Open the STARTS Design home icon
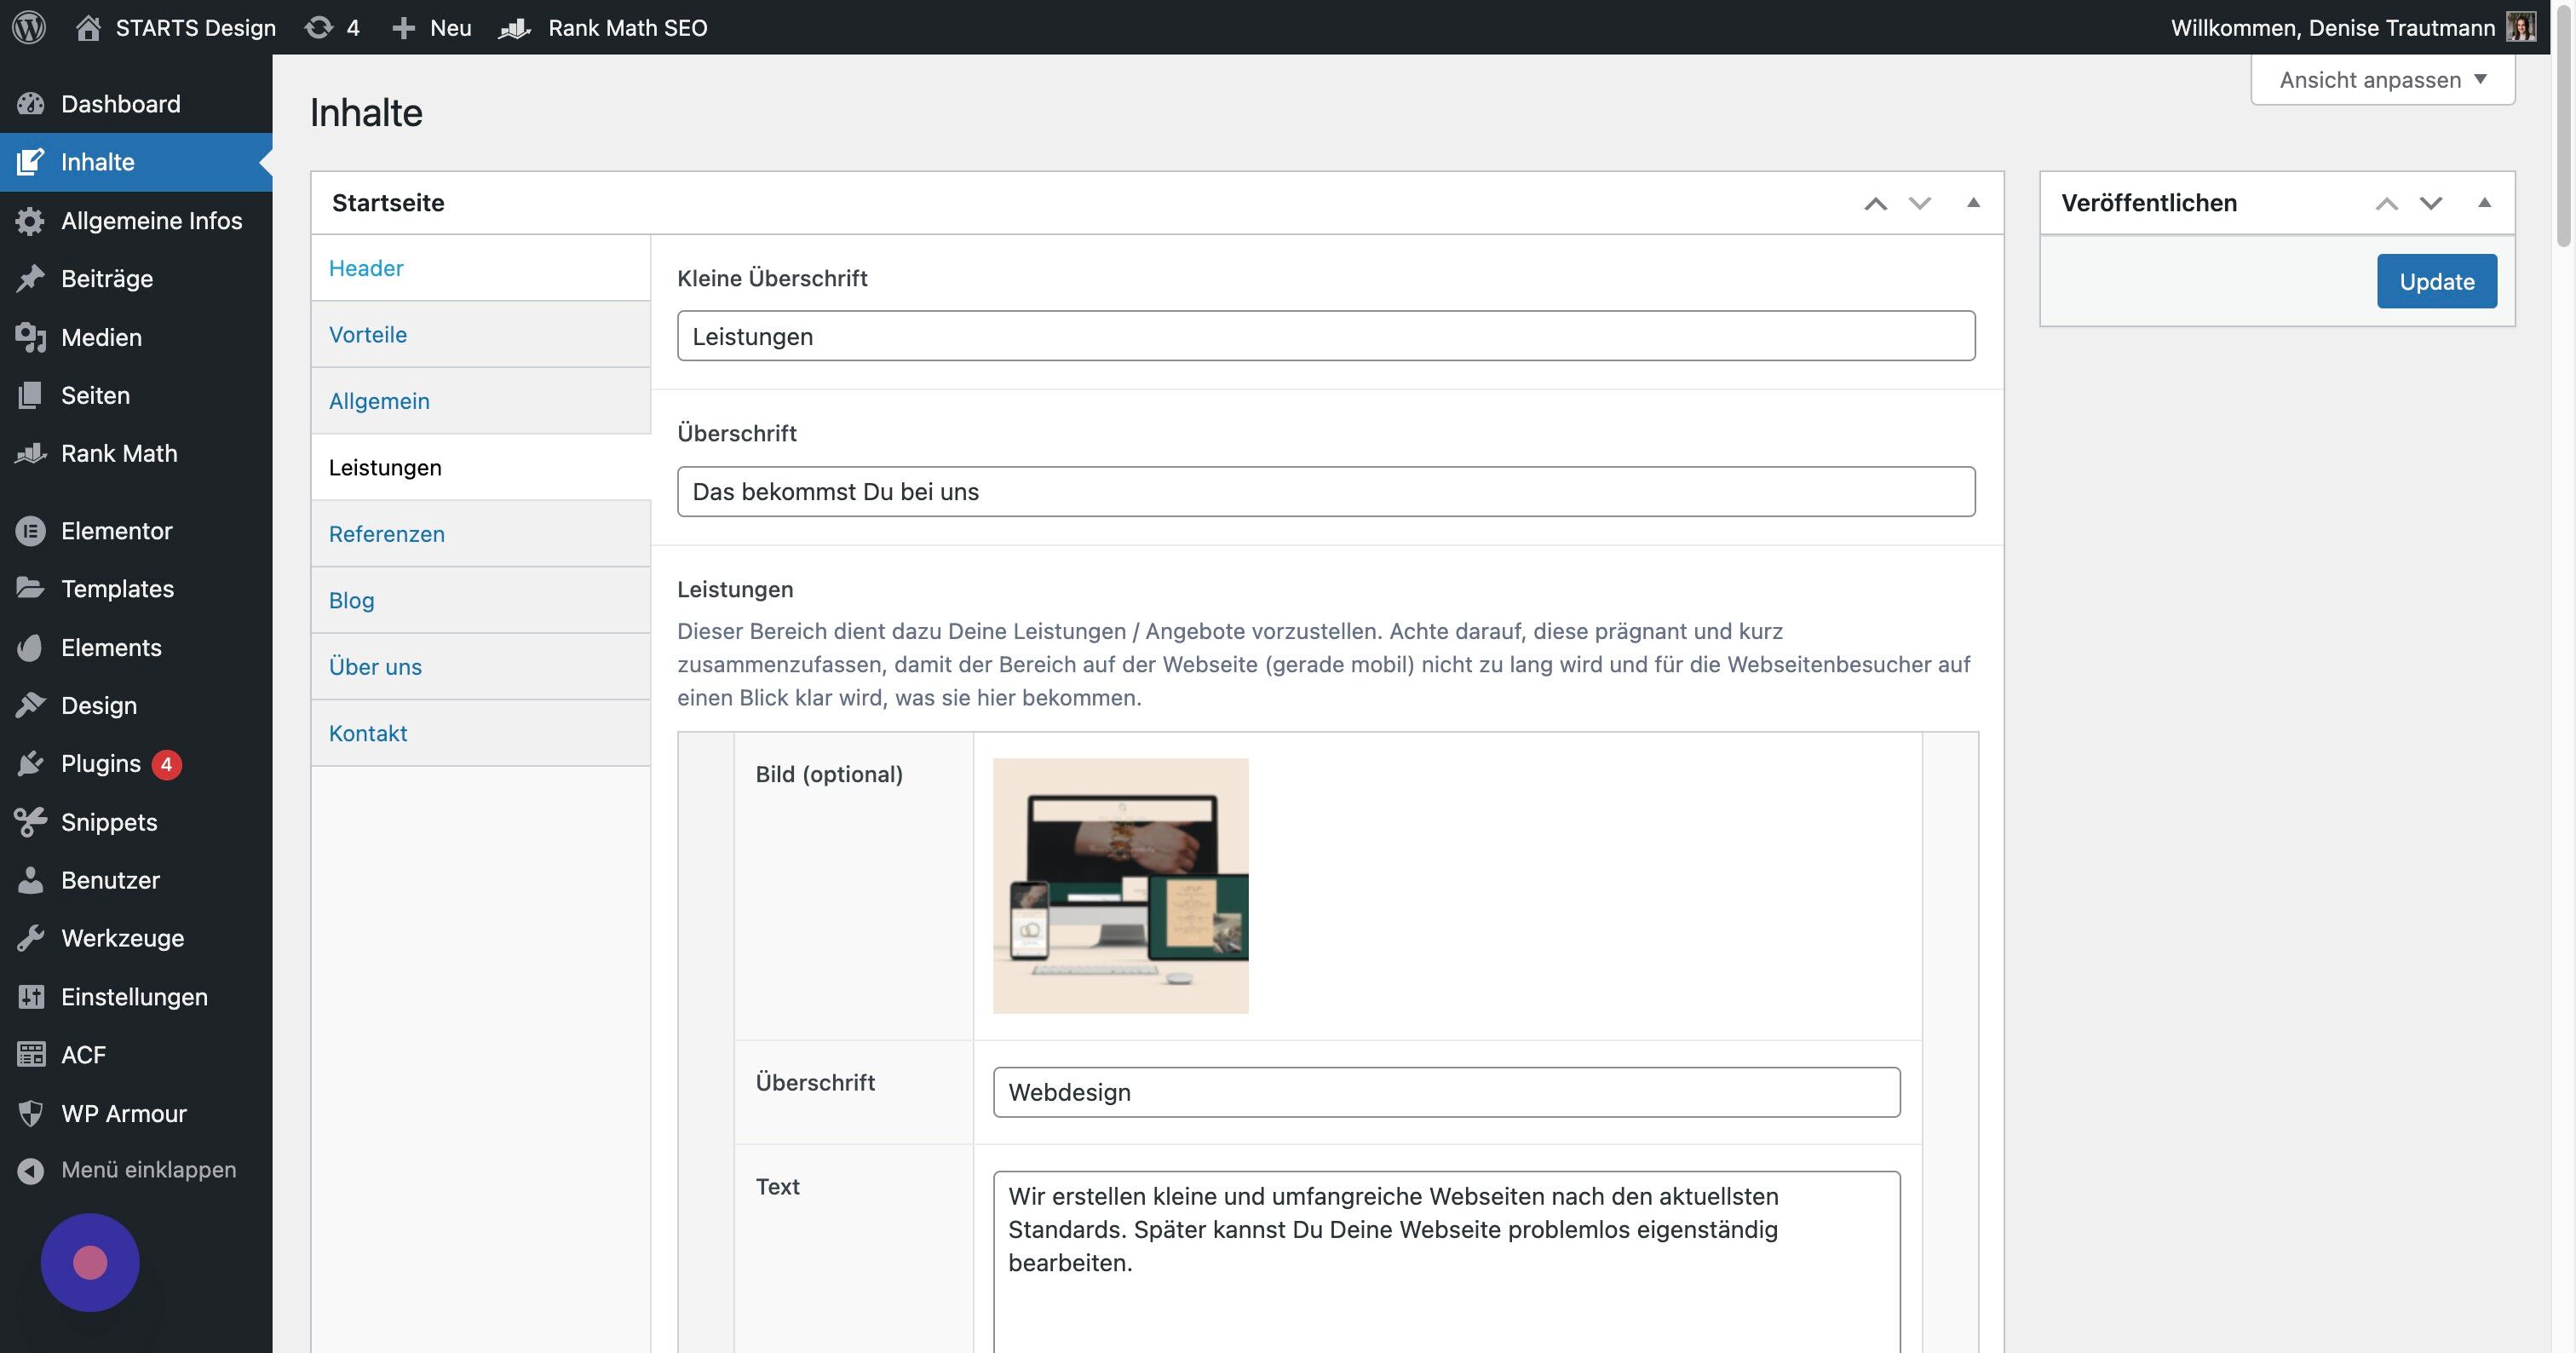The height and width of the screenshot is (1353, 2576). 88,27
